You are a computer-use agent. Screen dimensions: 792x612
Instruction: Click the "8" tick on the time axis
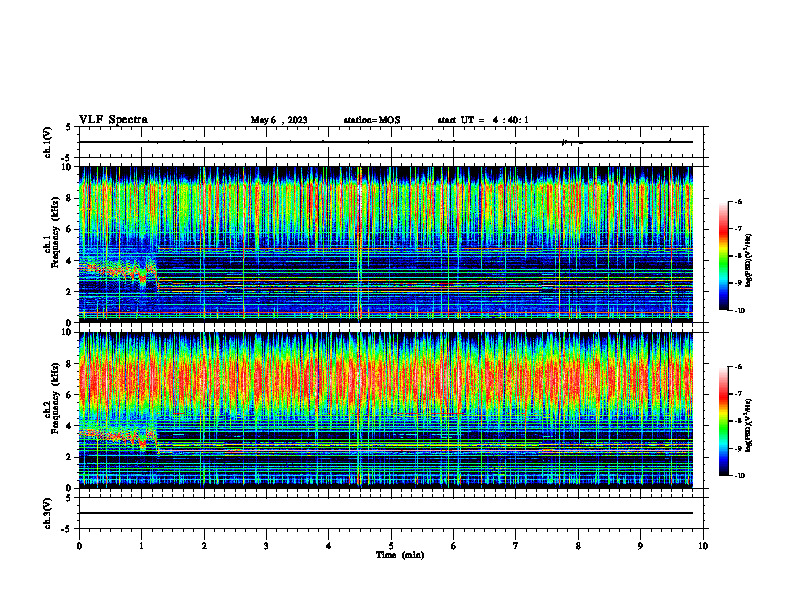(x=578, y=546)
